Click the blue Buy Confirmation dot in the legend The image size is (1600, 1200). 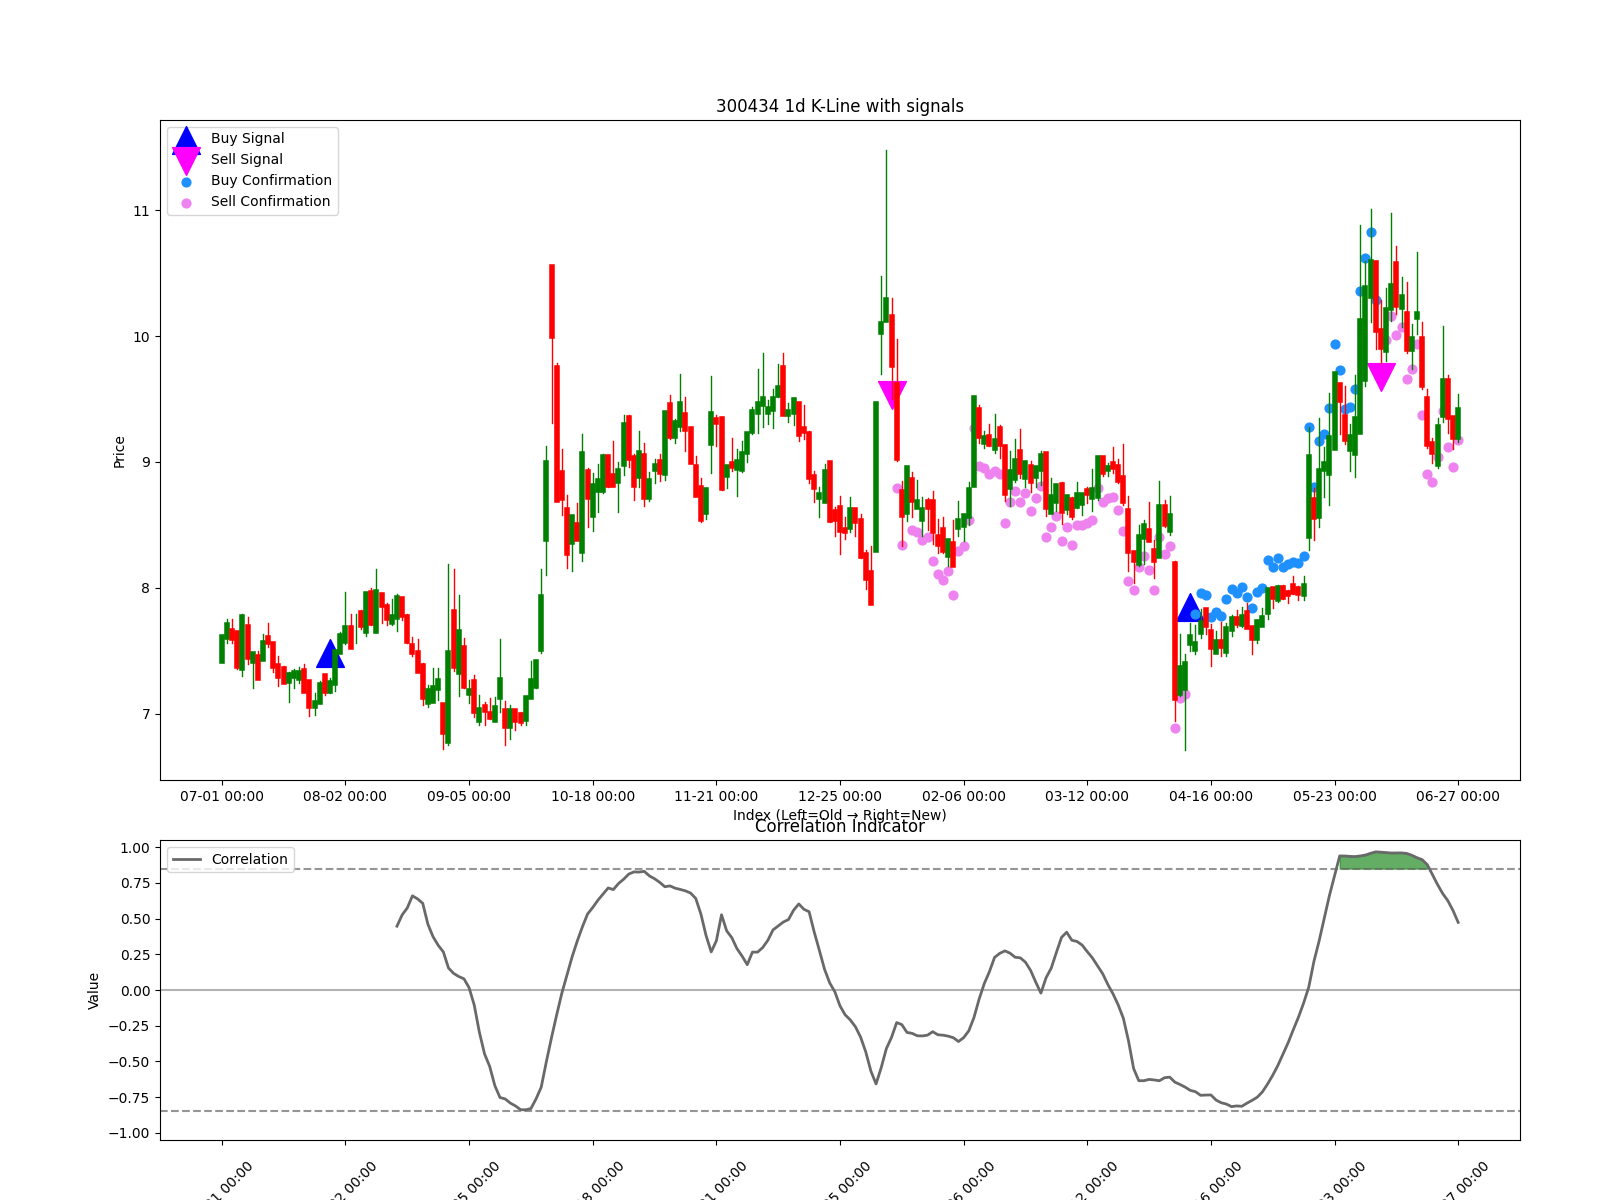pos(186,182)
